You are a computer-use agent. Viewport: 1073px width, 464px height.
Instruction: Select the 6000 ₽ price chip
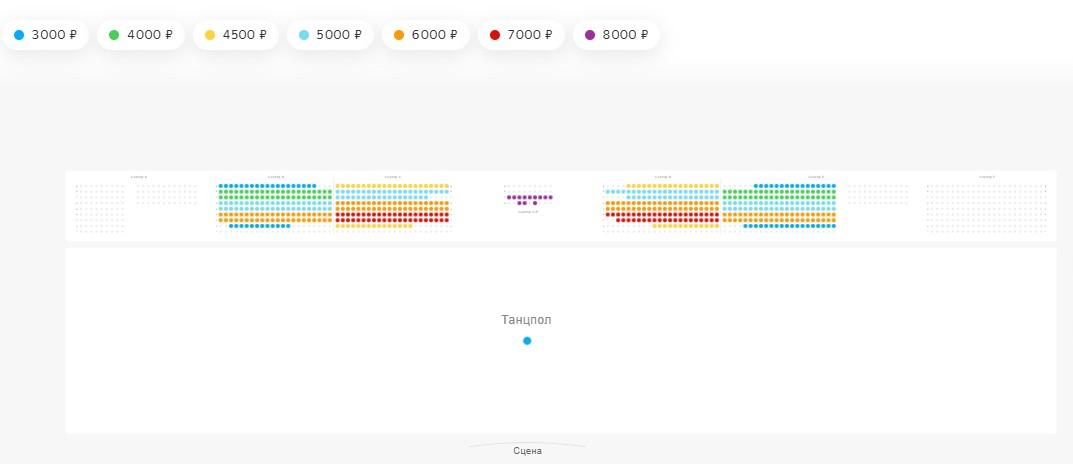click(x=425, y=35)
